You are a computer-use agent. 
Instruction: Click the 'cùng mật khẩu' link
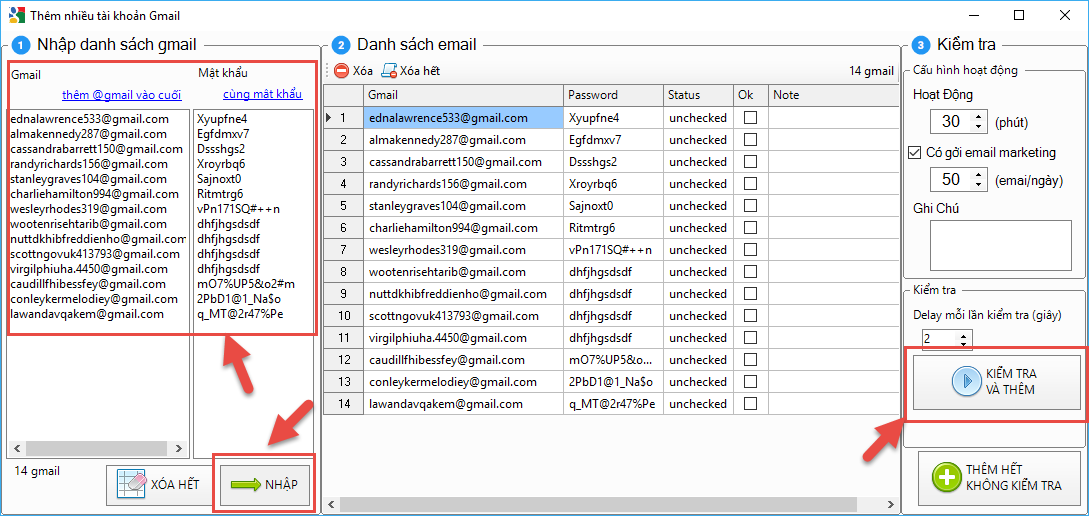coord(263,94)
